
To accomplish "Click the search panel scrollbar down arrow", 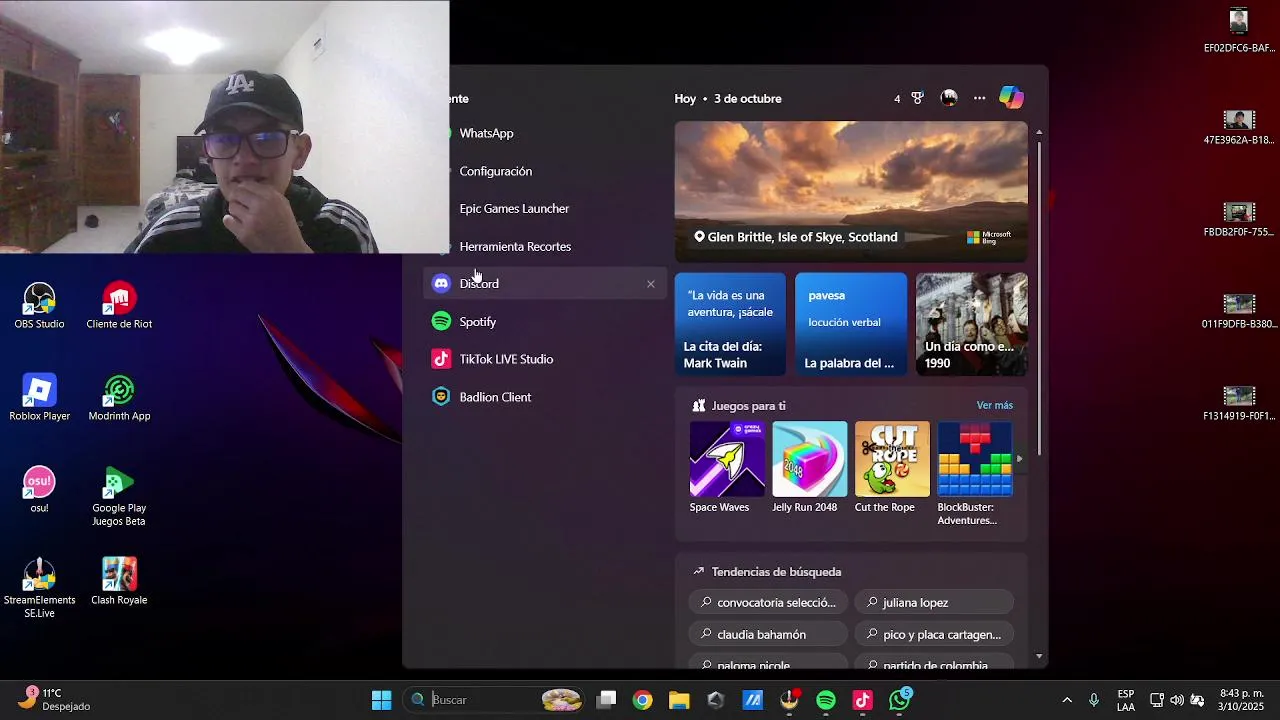I will click(1039, 657).
